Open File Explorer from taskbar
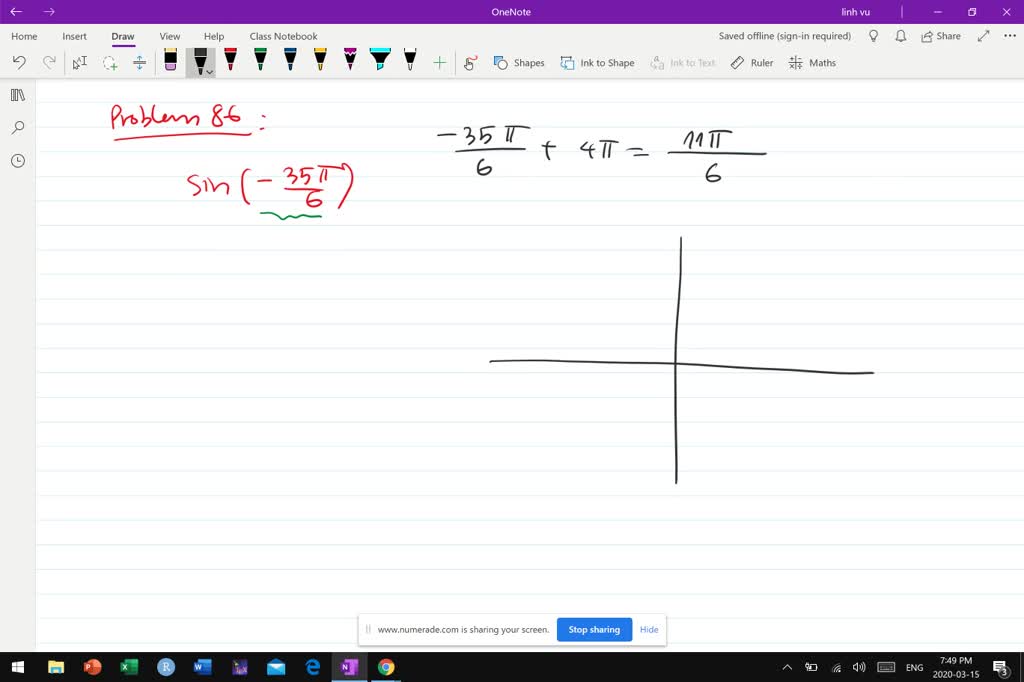Image resolution: width=1024 pixels, height=682 pixels. click(x=56, y=667)
